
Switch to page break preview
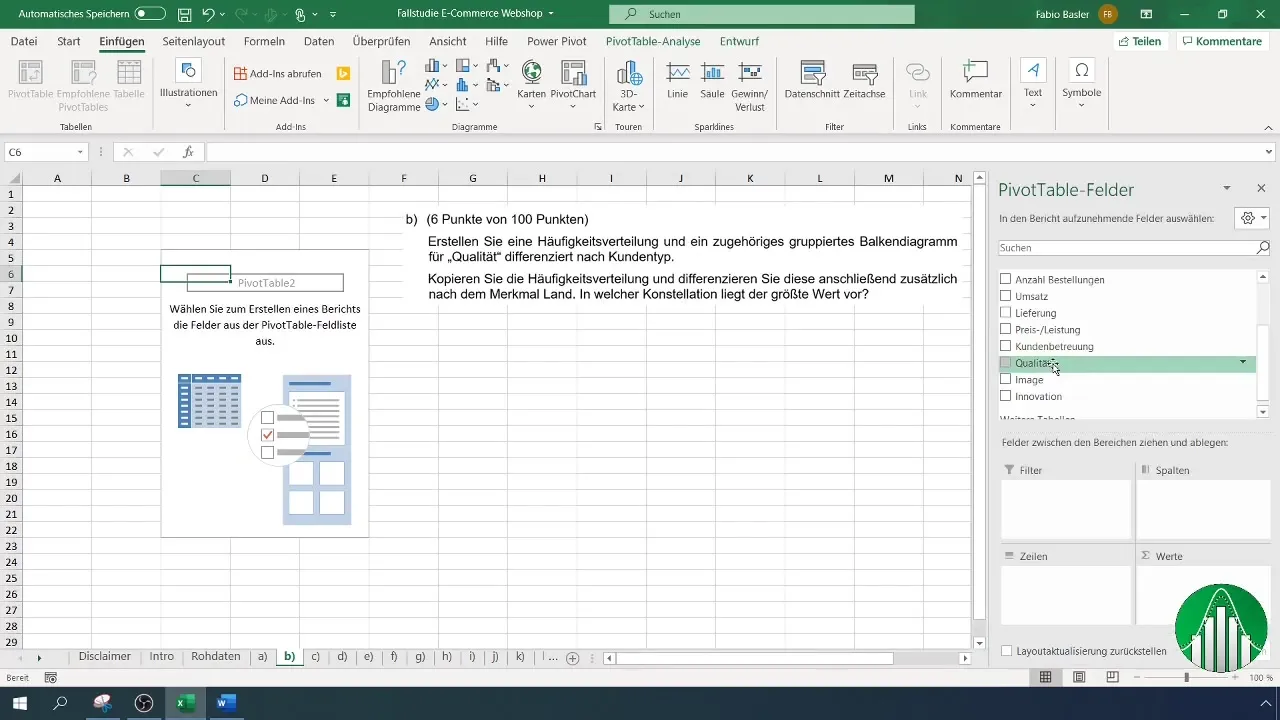point(1113,677)
